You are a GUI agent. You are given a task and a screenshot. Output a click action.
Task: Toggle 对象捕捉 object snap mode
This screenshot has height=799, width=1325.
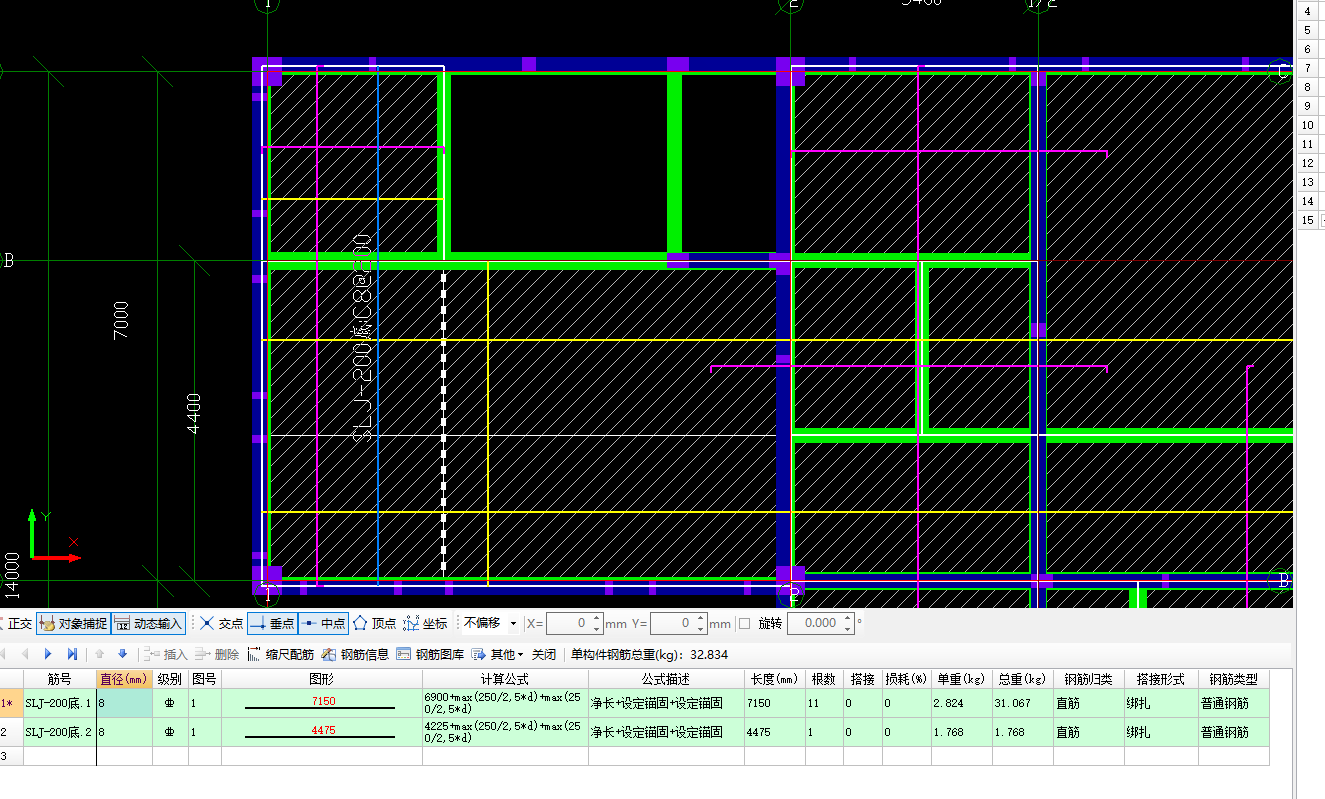73,623
